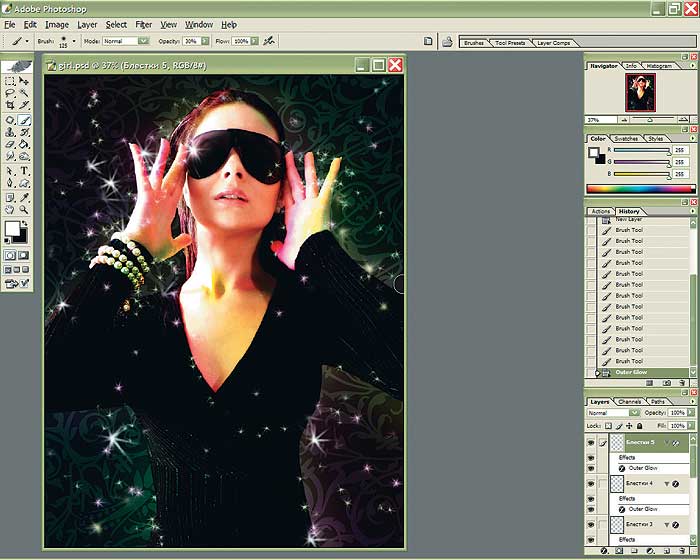Select the Lasso tool
The height and width of the screenshot is (560, 700).
[10, 93]
